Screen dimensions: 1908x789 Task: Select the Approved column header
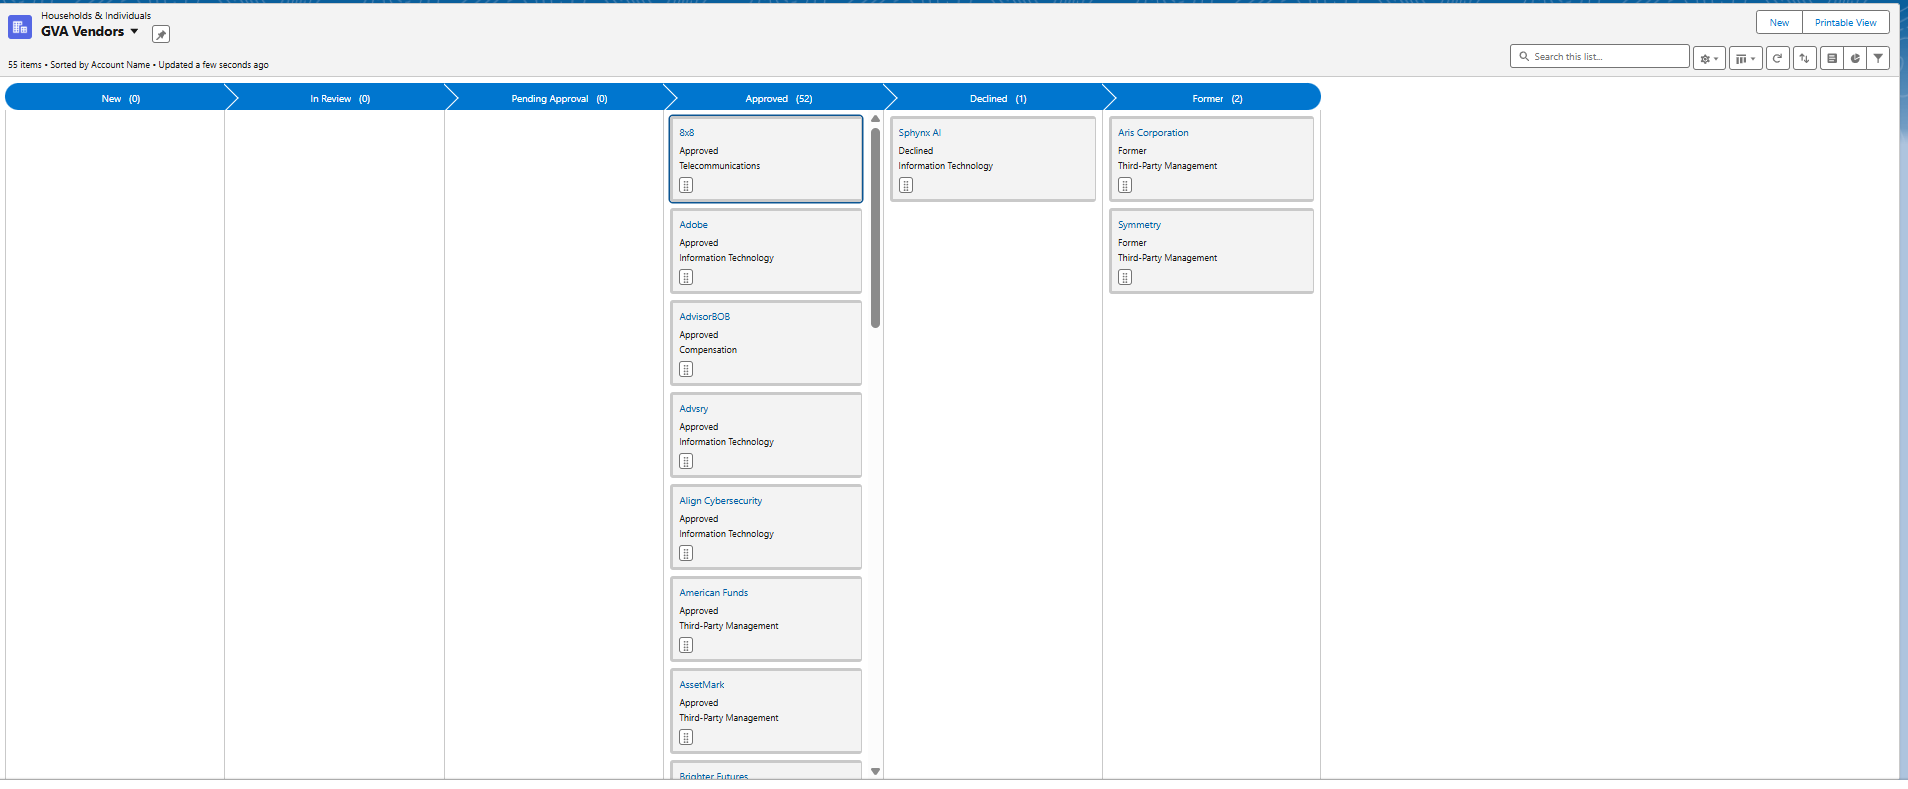(778, 99)
